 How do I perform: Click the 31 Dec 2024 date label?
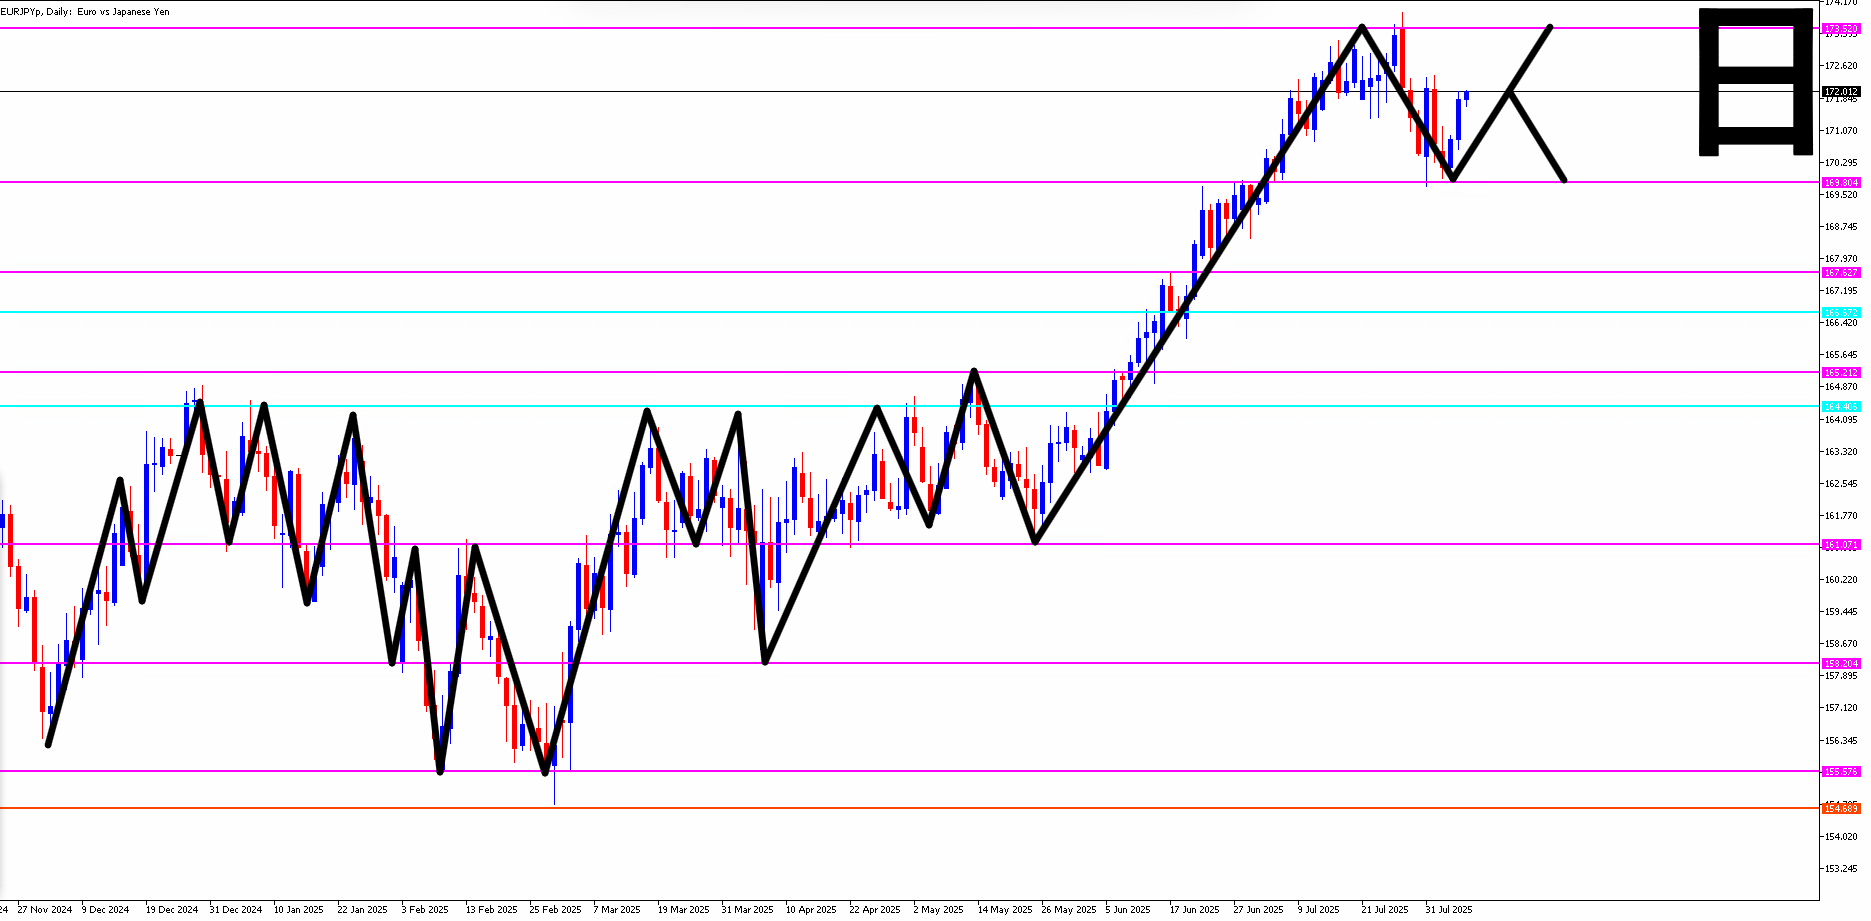[x=236, y=909]
